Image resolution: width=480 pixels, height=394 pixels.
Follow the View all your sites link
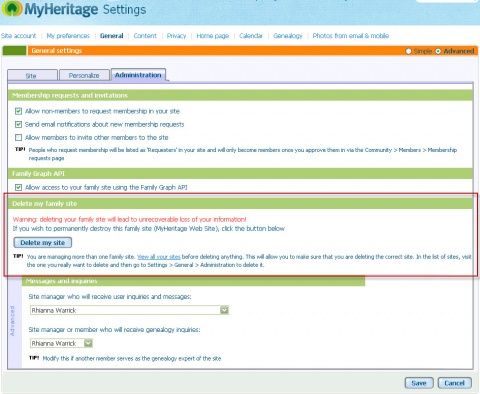point(159,257)
